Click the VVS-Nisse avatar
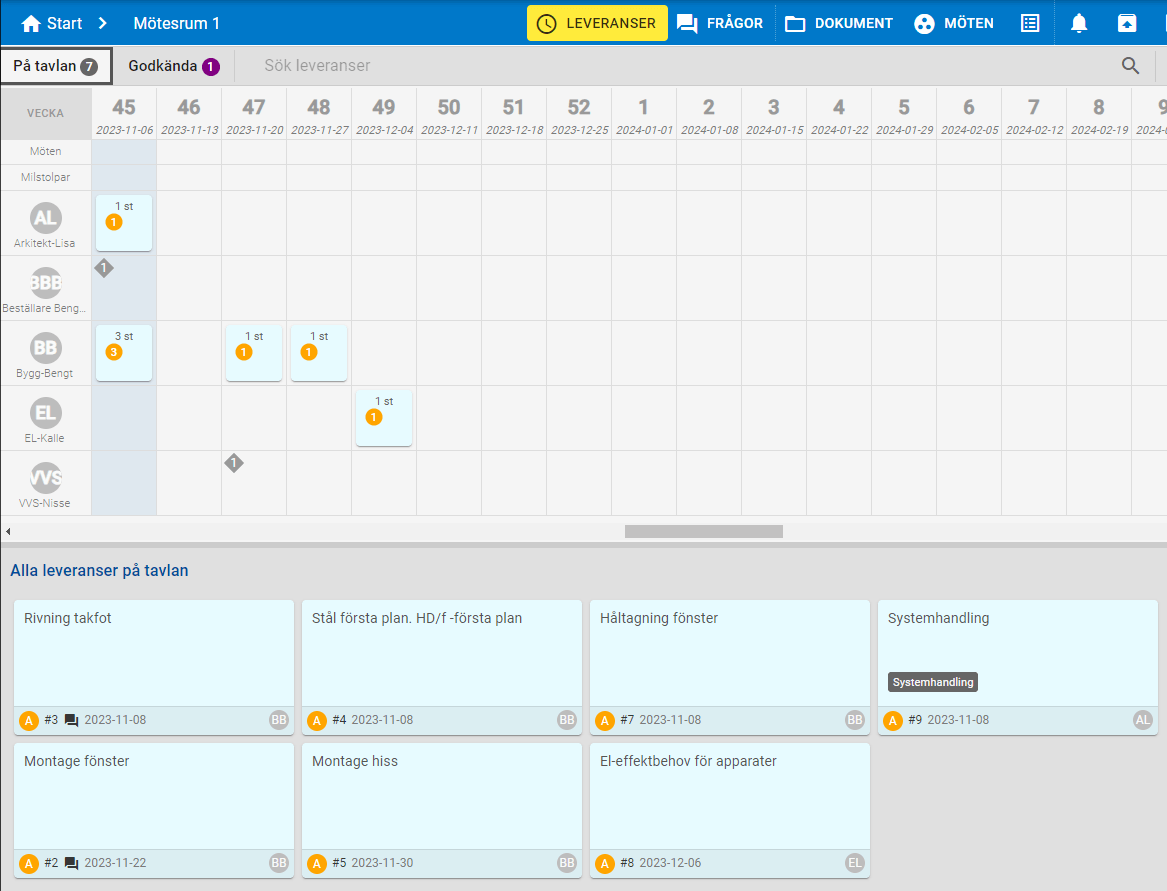Screen dimensions: 1167x891 click(x=45, y=478)
